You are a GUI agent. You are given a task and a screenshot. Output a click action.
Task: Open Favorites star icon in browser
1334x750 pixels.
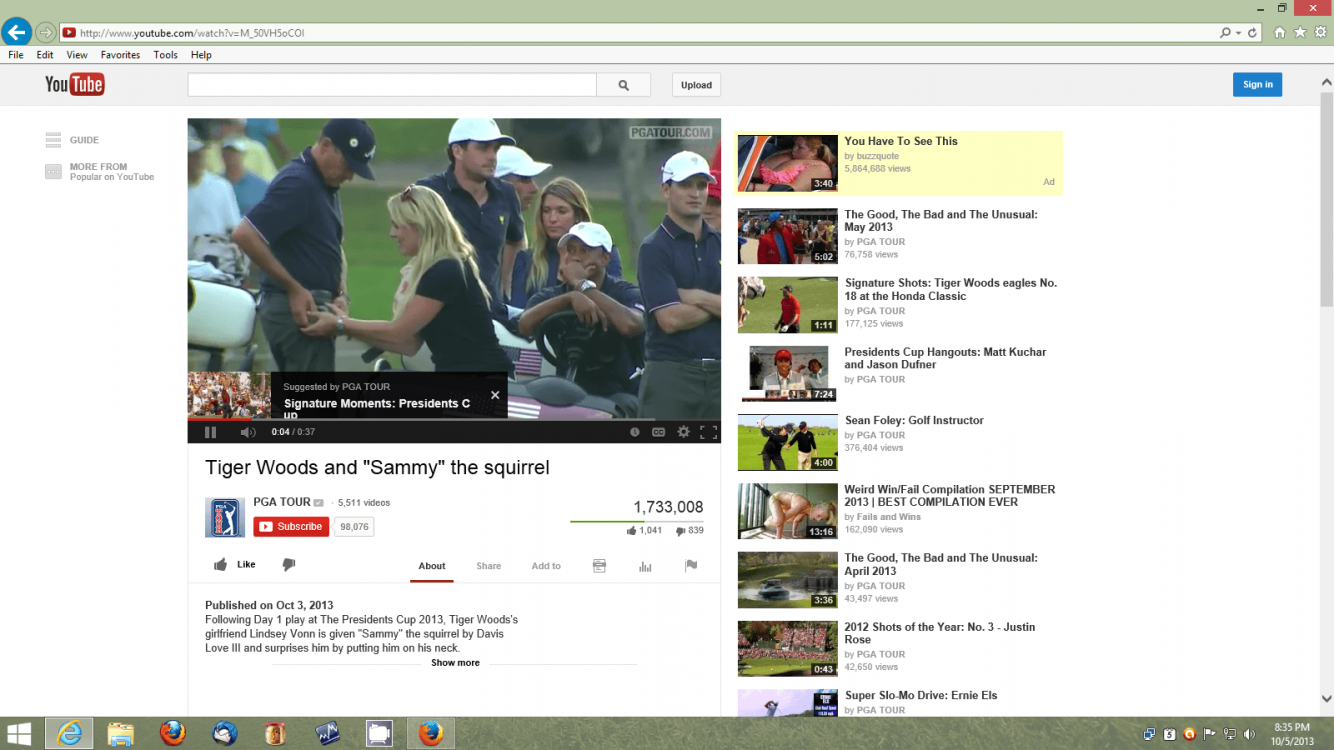pyautogui.click(x=1300, y=33)
